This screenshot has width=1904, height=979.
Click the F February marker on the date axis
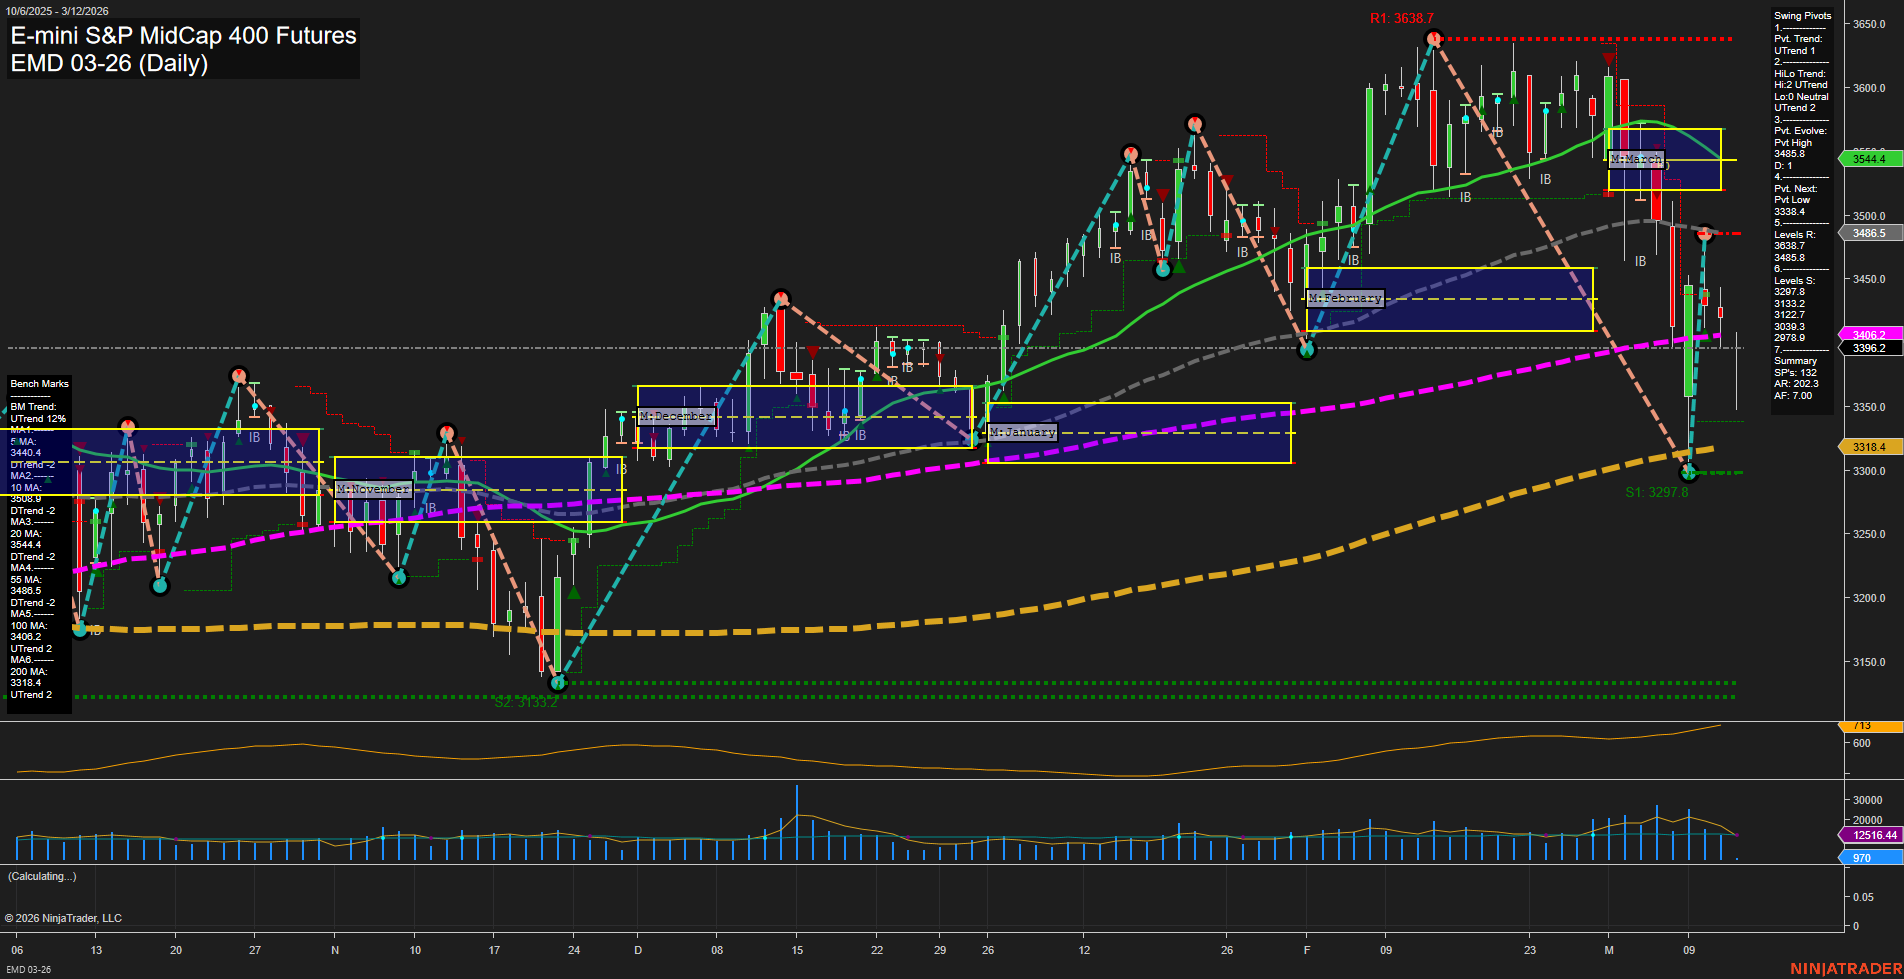point(1306,950)
